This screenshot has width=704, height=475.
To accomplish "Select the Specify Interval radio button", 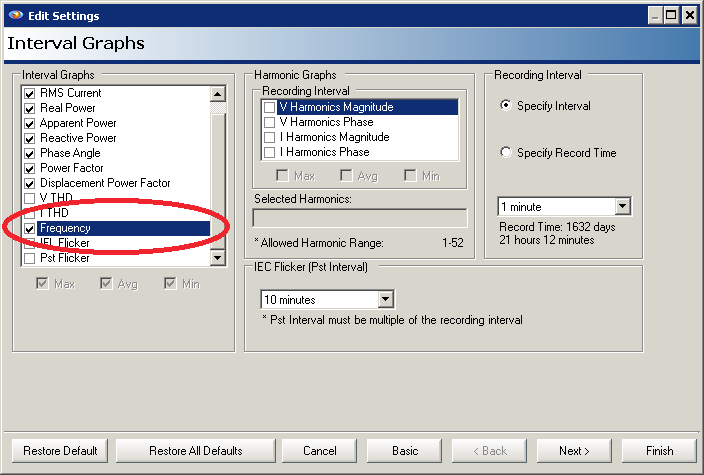I will point(506,106).
